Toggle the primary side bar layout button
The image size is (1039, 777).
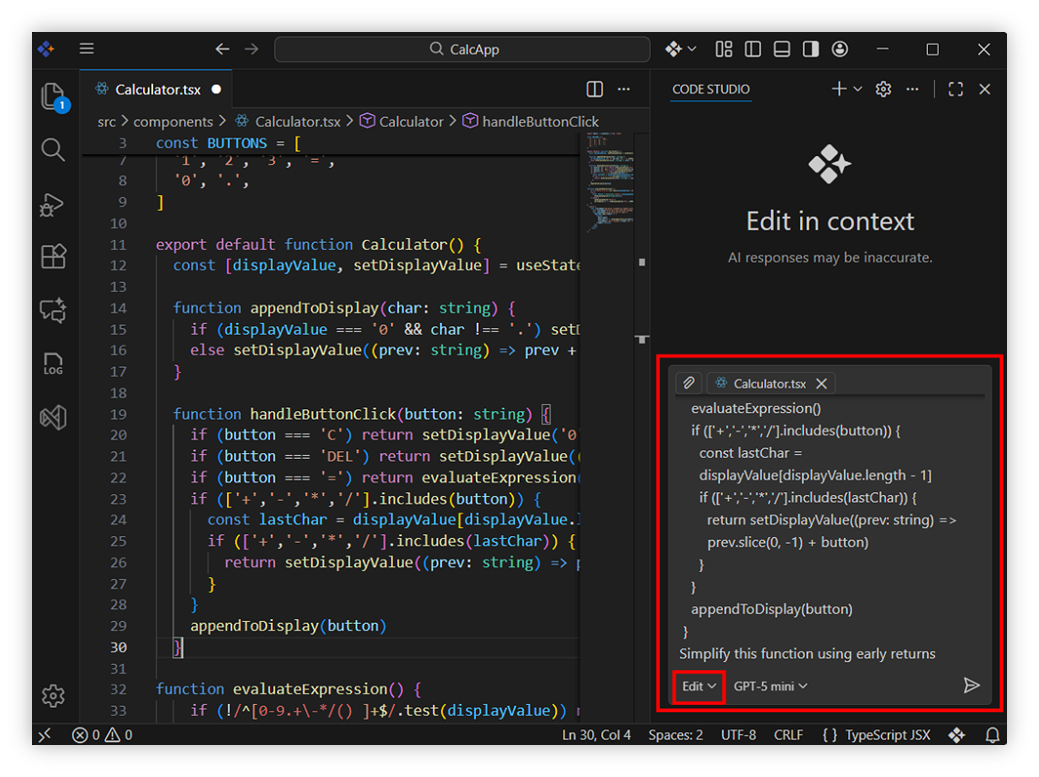pos(753,49)
